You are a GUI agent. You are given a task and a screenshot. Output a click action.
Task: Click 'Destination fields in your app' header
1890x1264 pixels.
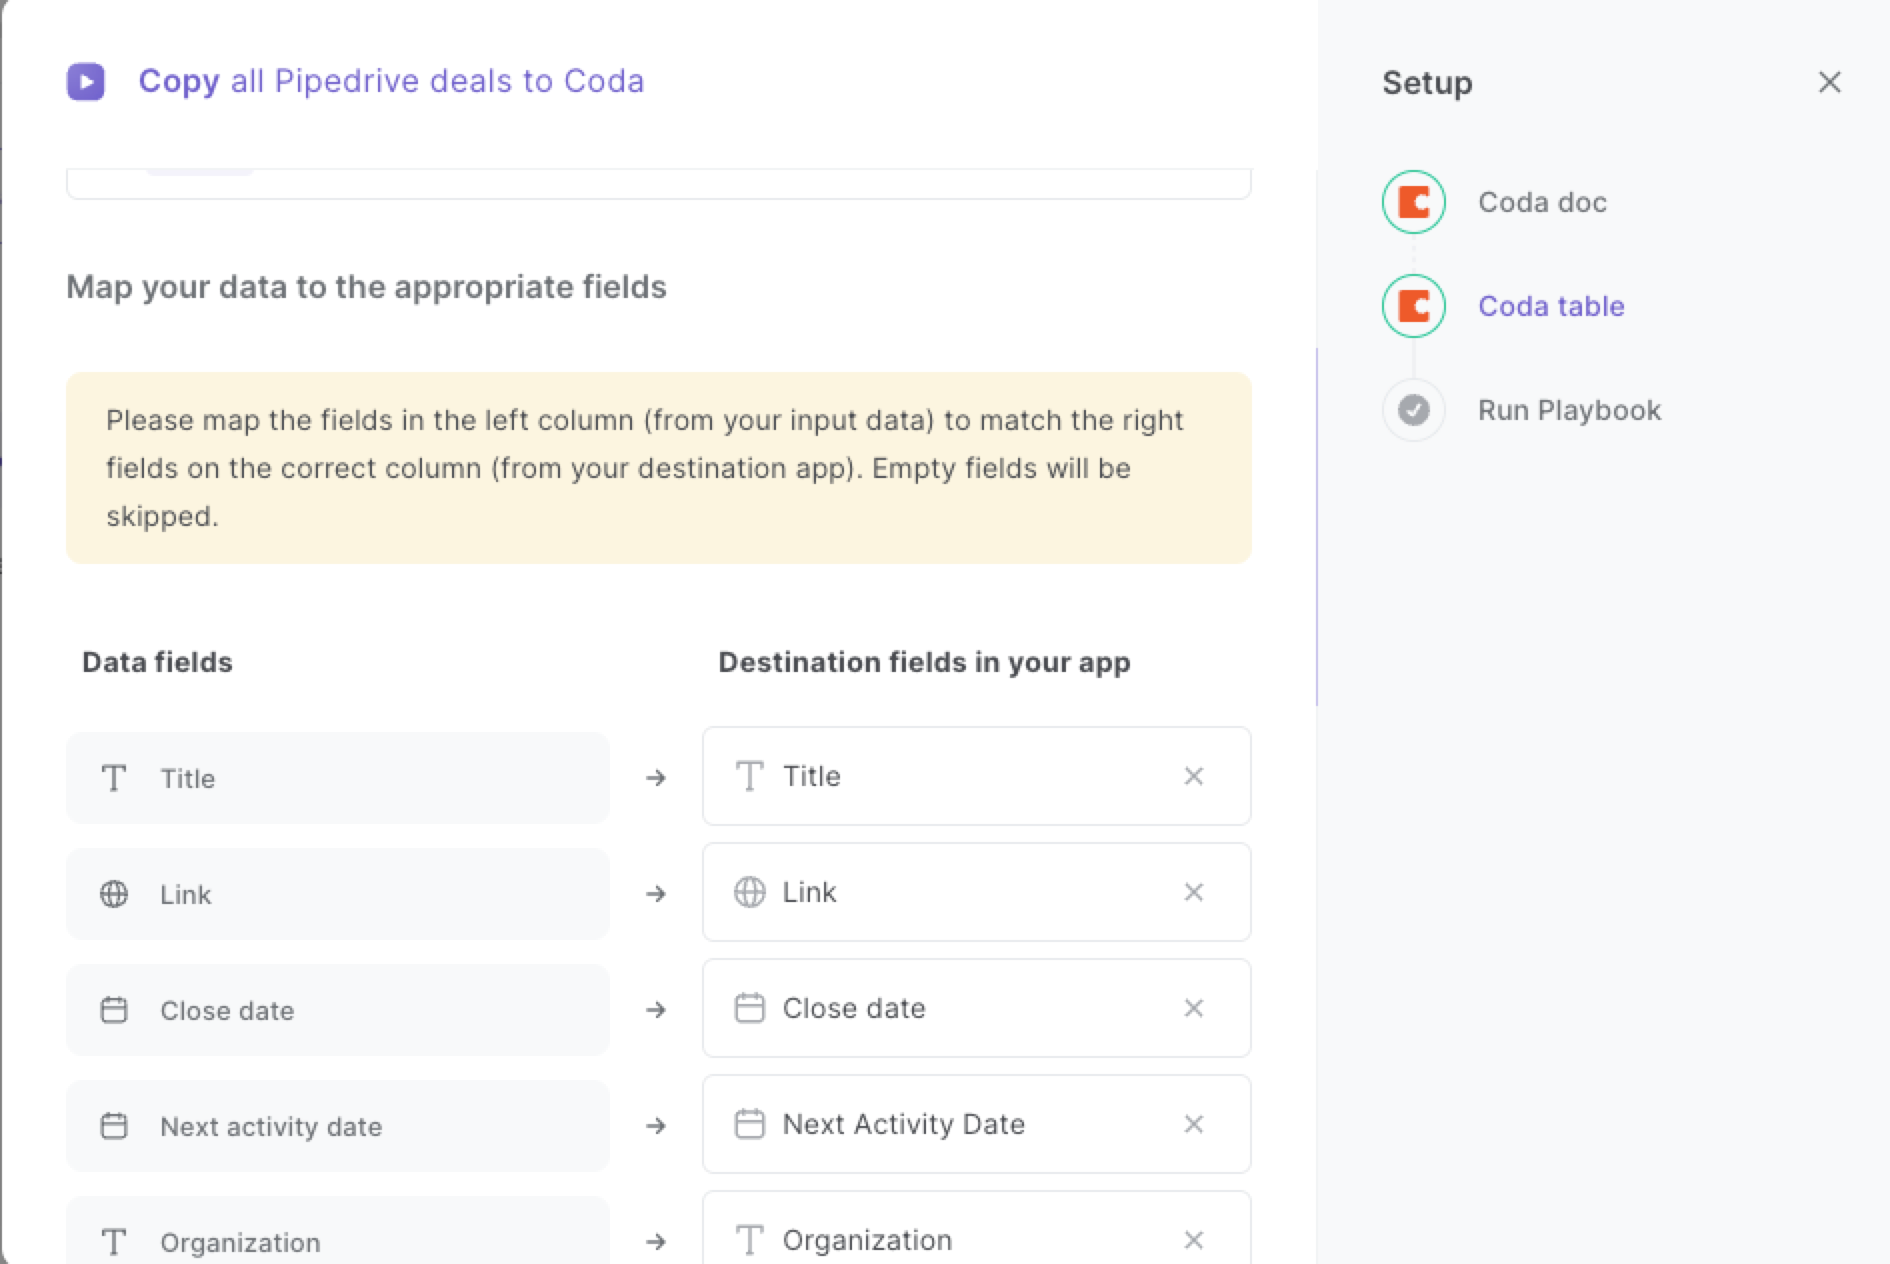click(x=924, y=662)
